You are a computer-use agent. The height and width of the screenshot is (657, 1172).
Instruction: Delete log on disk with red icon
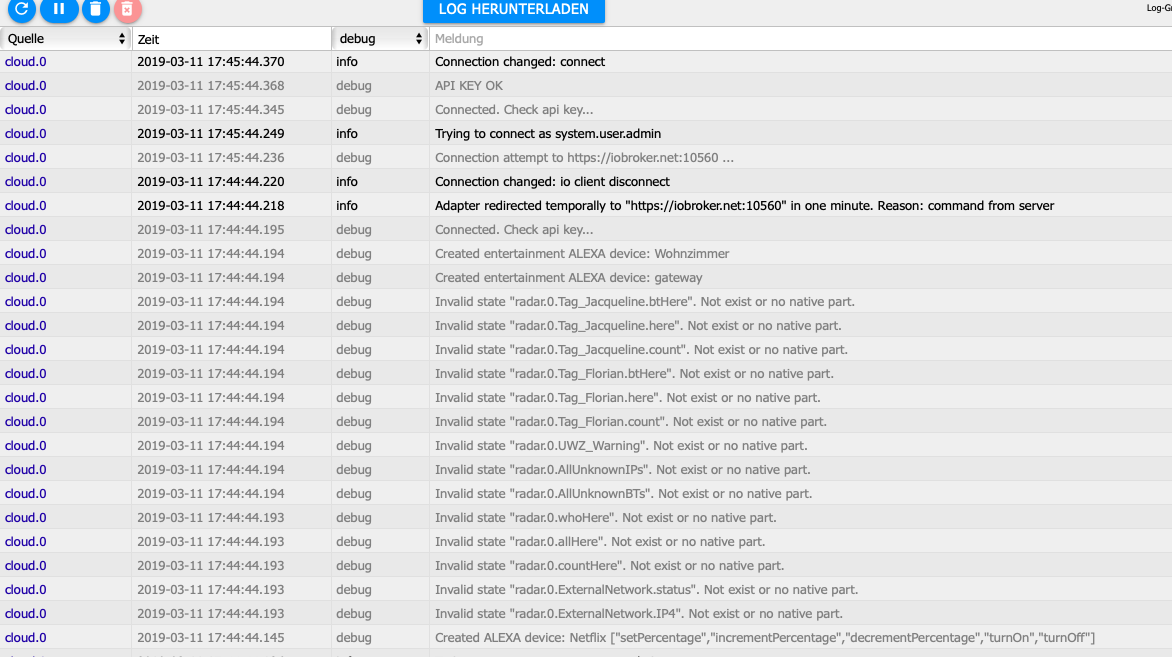(127, 9)
